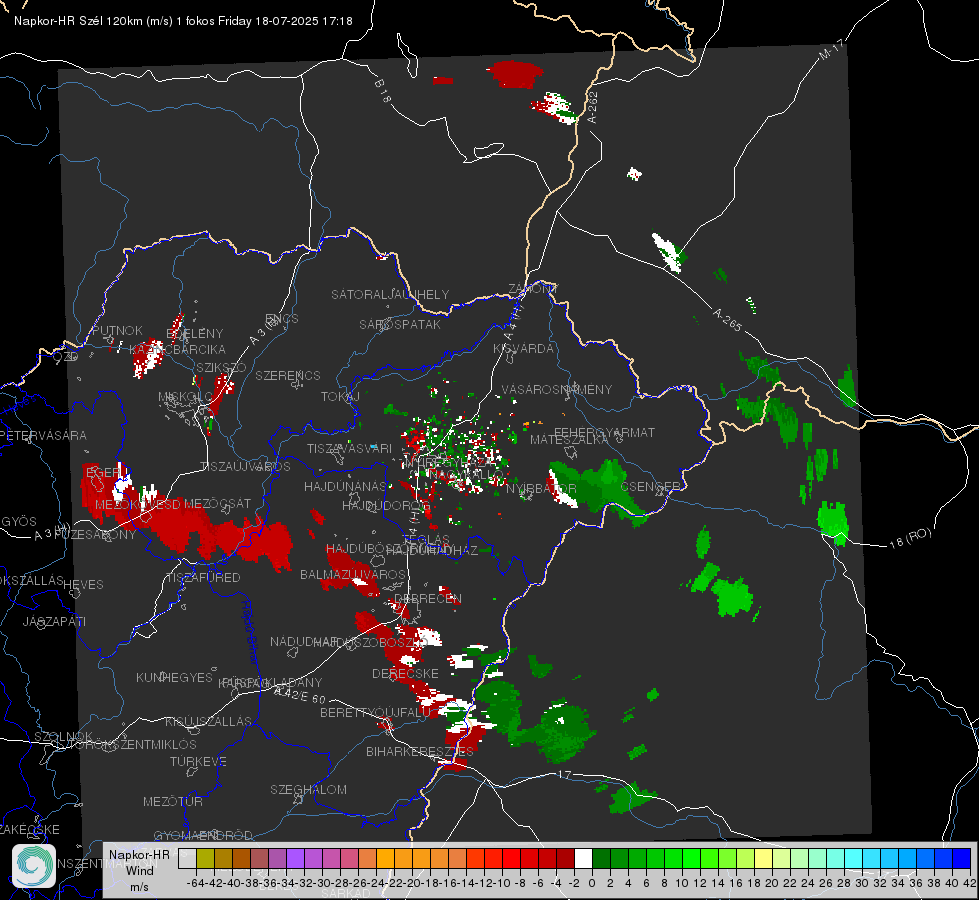Click the white 0 m/s legend swatch
The width and height of the screenshot is (979, 900).
pos(583,858)
